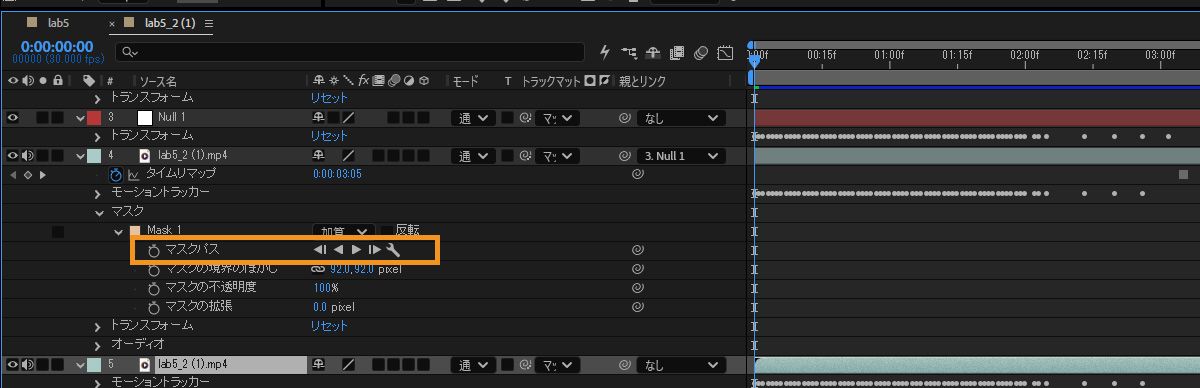
Task: Click the Null 1 parent pick whip
Action: (625, 118)
